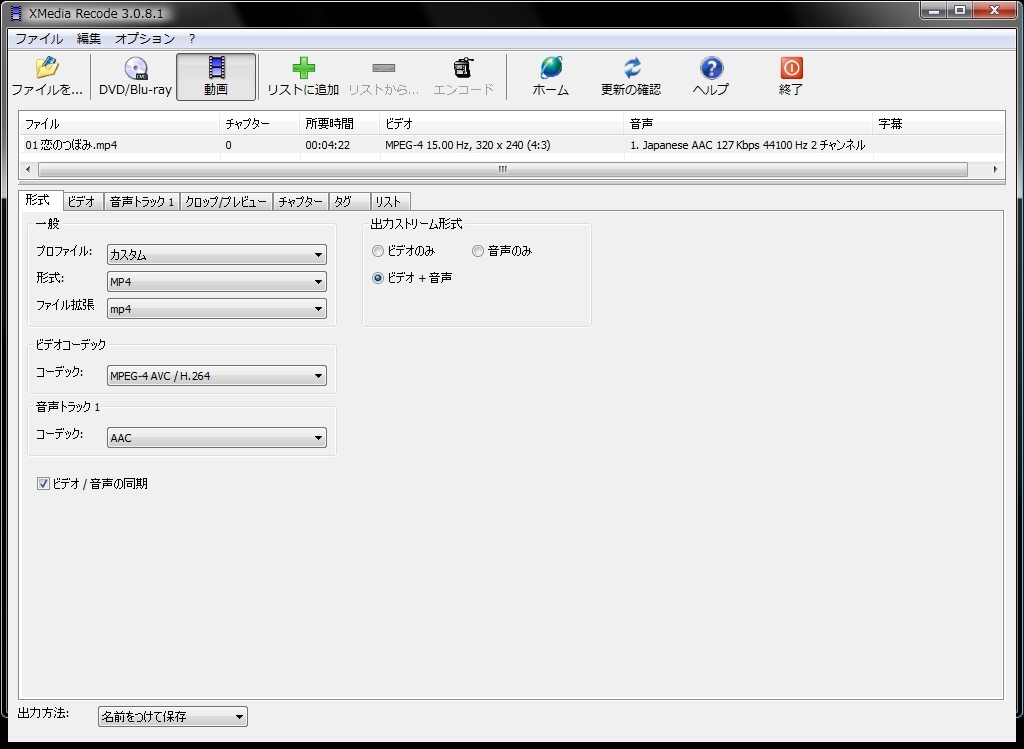Click the file list scroll right arrow
The width and height of the screenshot is (1024, 749).
995,170
